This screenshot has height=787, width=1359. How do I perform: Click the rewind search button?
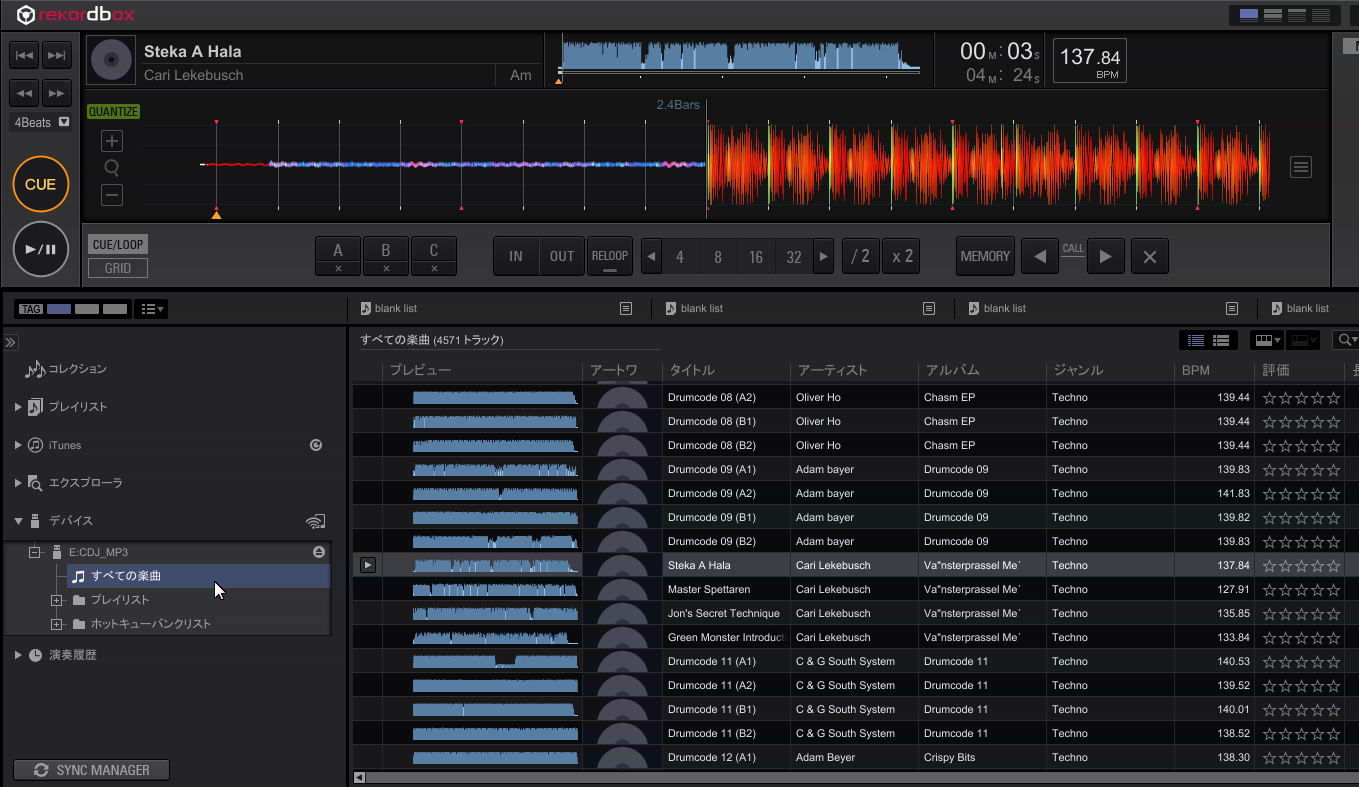click(25, 93)
